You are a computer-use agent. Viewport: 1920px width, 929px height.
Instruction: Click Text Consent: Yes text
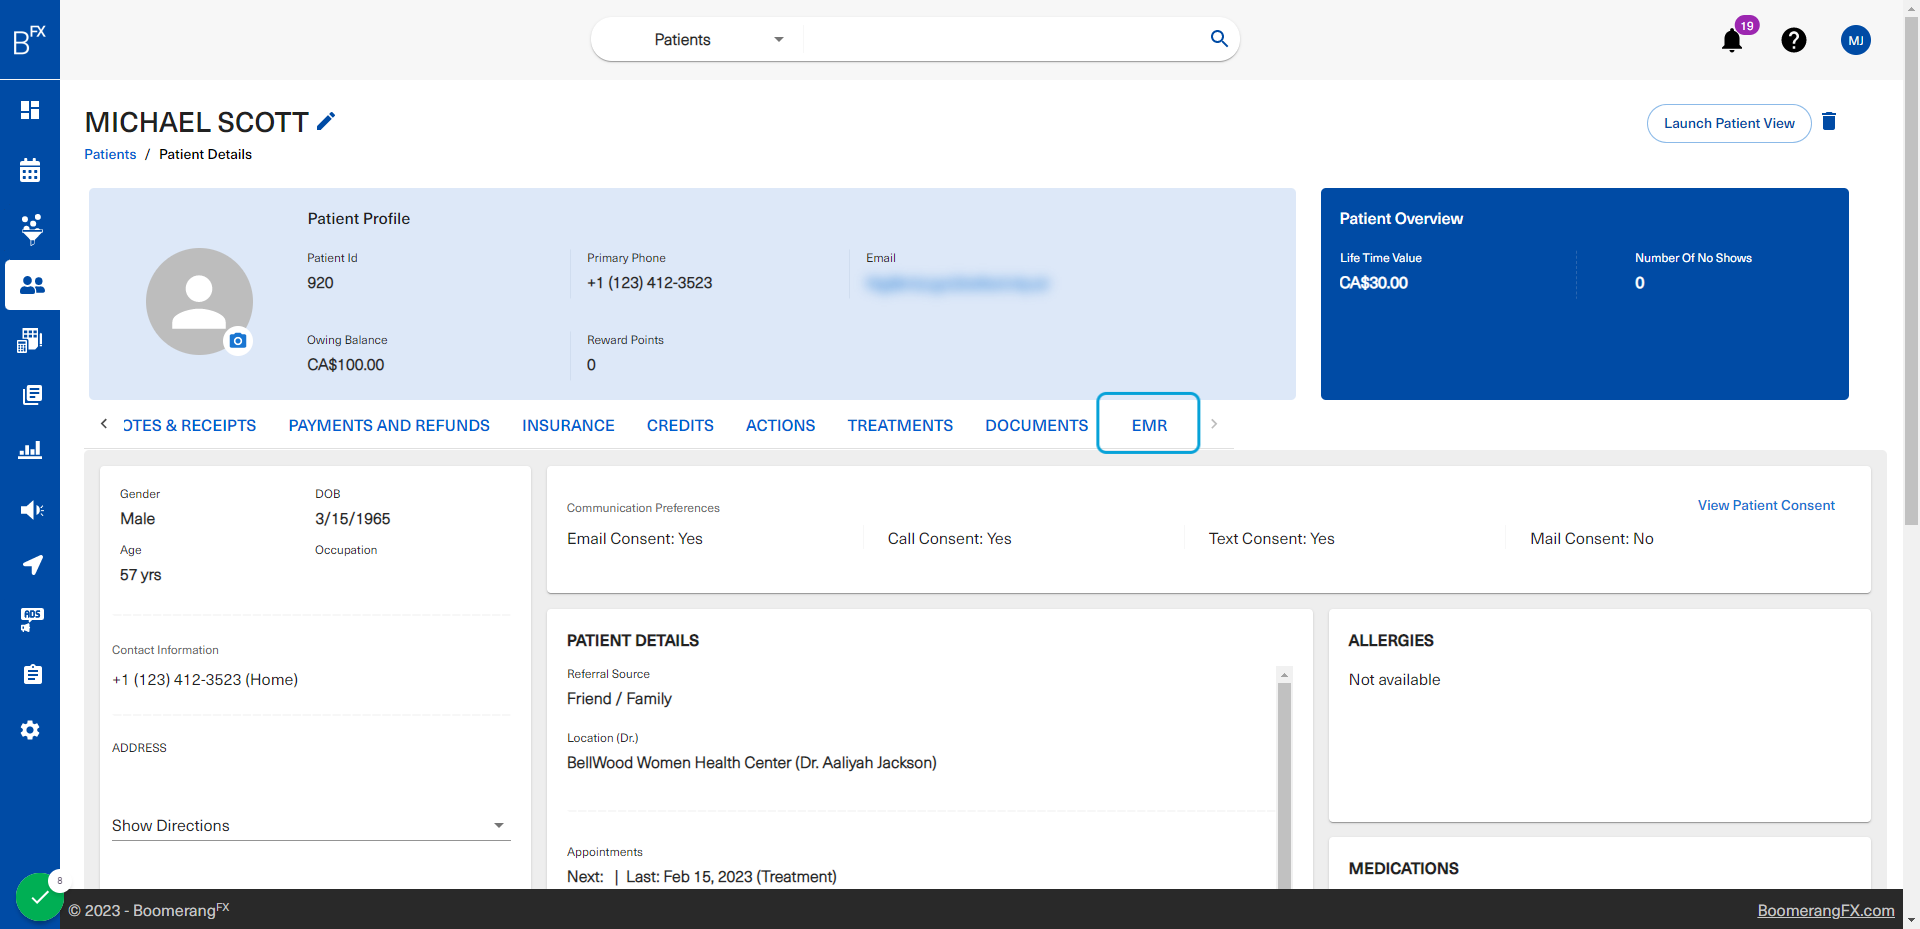pyautogui.click(x=1271, y=539)
